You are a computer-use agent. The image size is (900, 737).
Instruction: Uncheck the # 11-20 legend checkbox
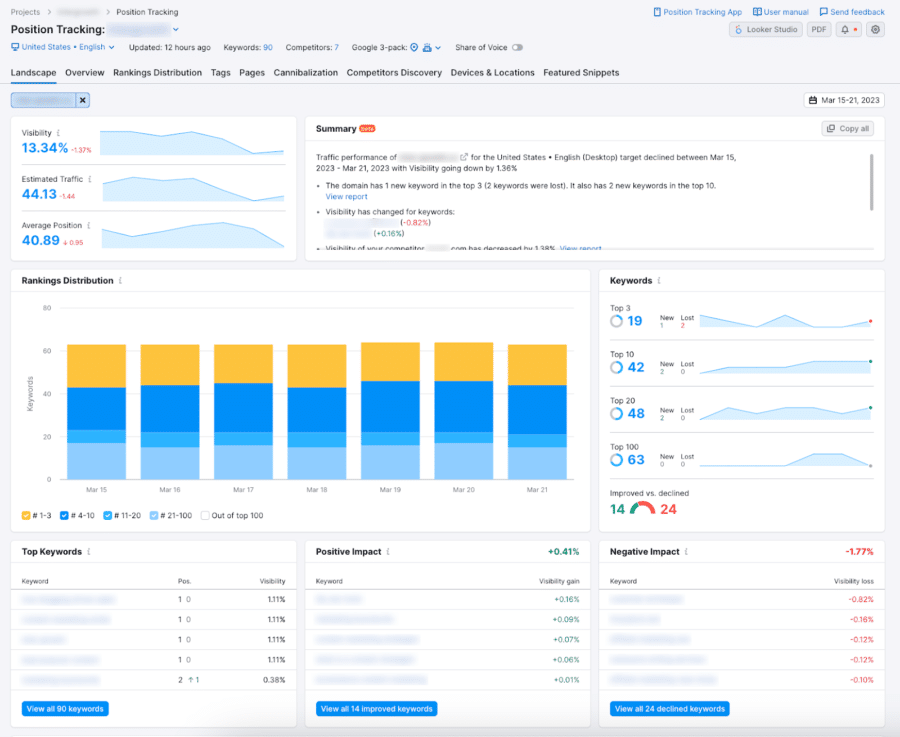[107, 515]
